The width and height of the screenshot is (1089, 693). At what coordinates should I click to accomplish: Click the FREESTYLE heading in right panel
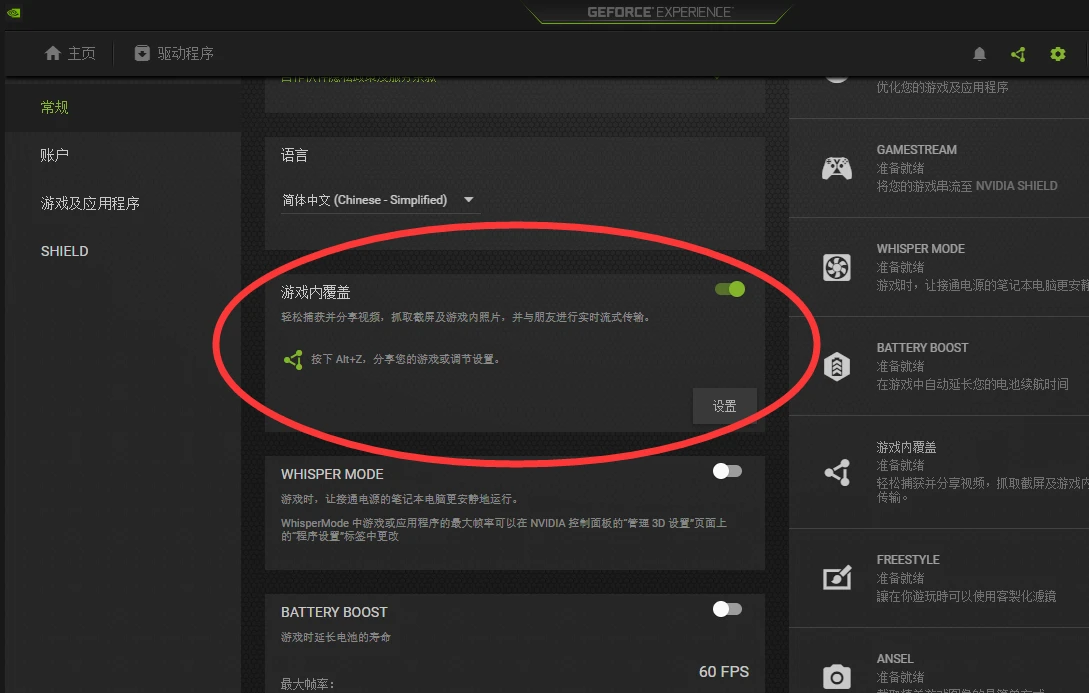908,560
